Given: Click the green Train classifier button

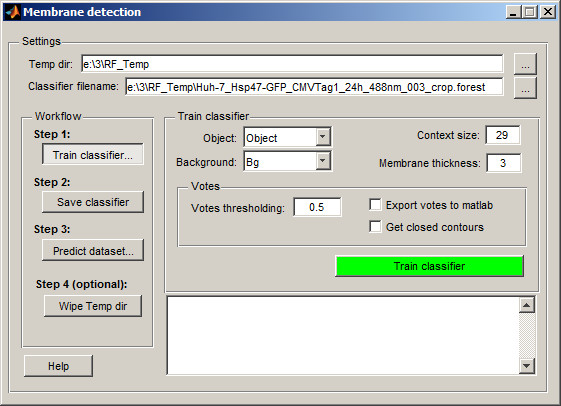Looking at the screenshot, I should pos(429,266).
